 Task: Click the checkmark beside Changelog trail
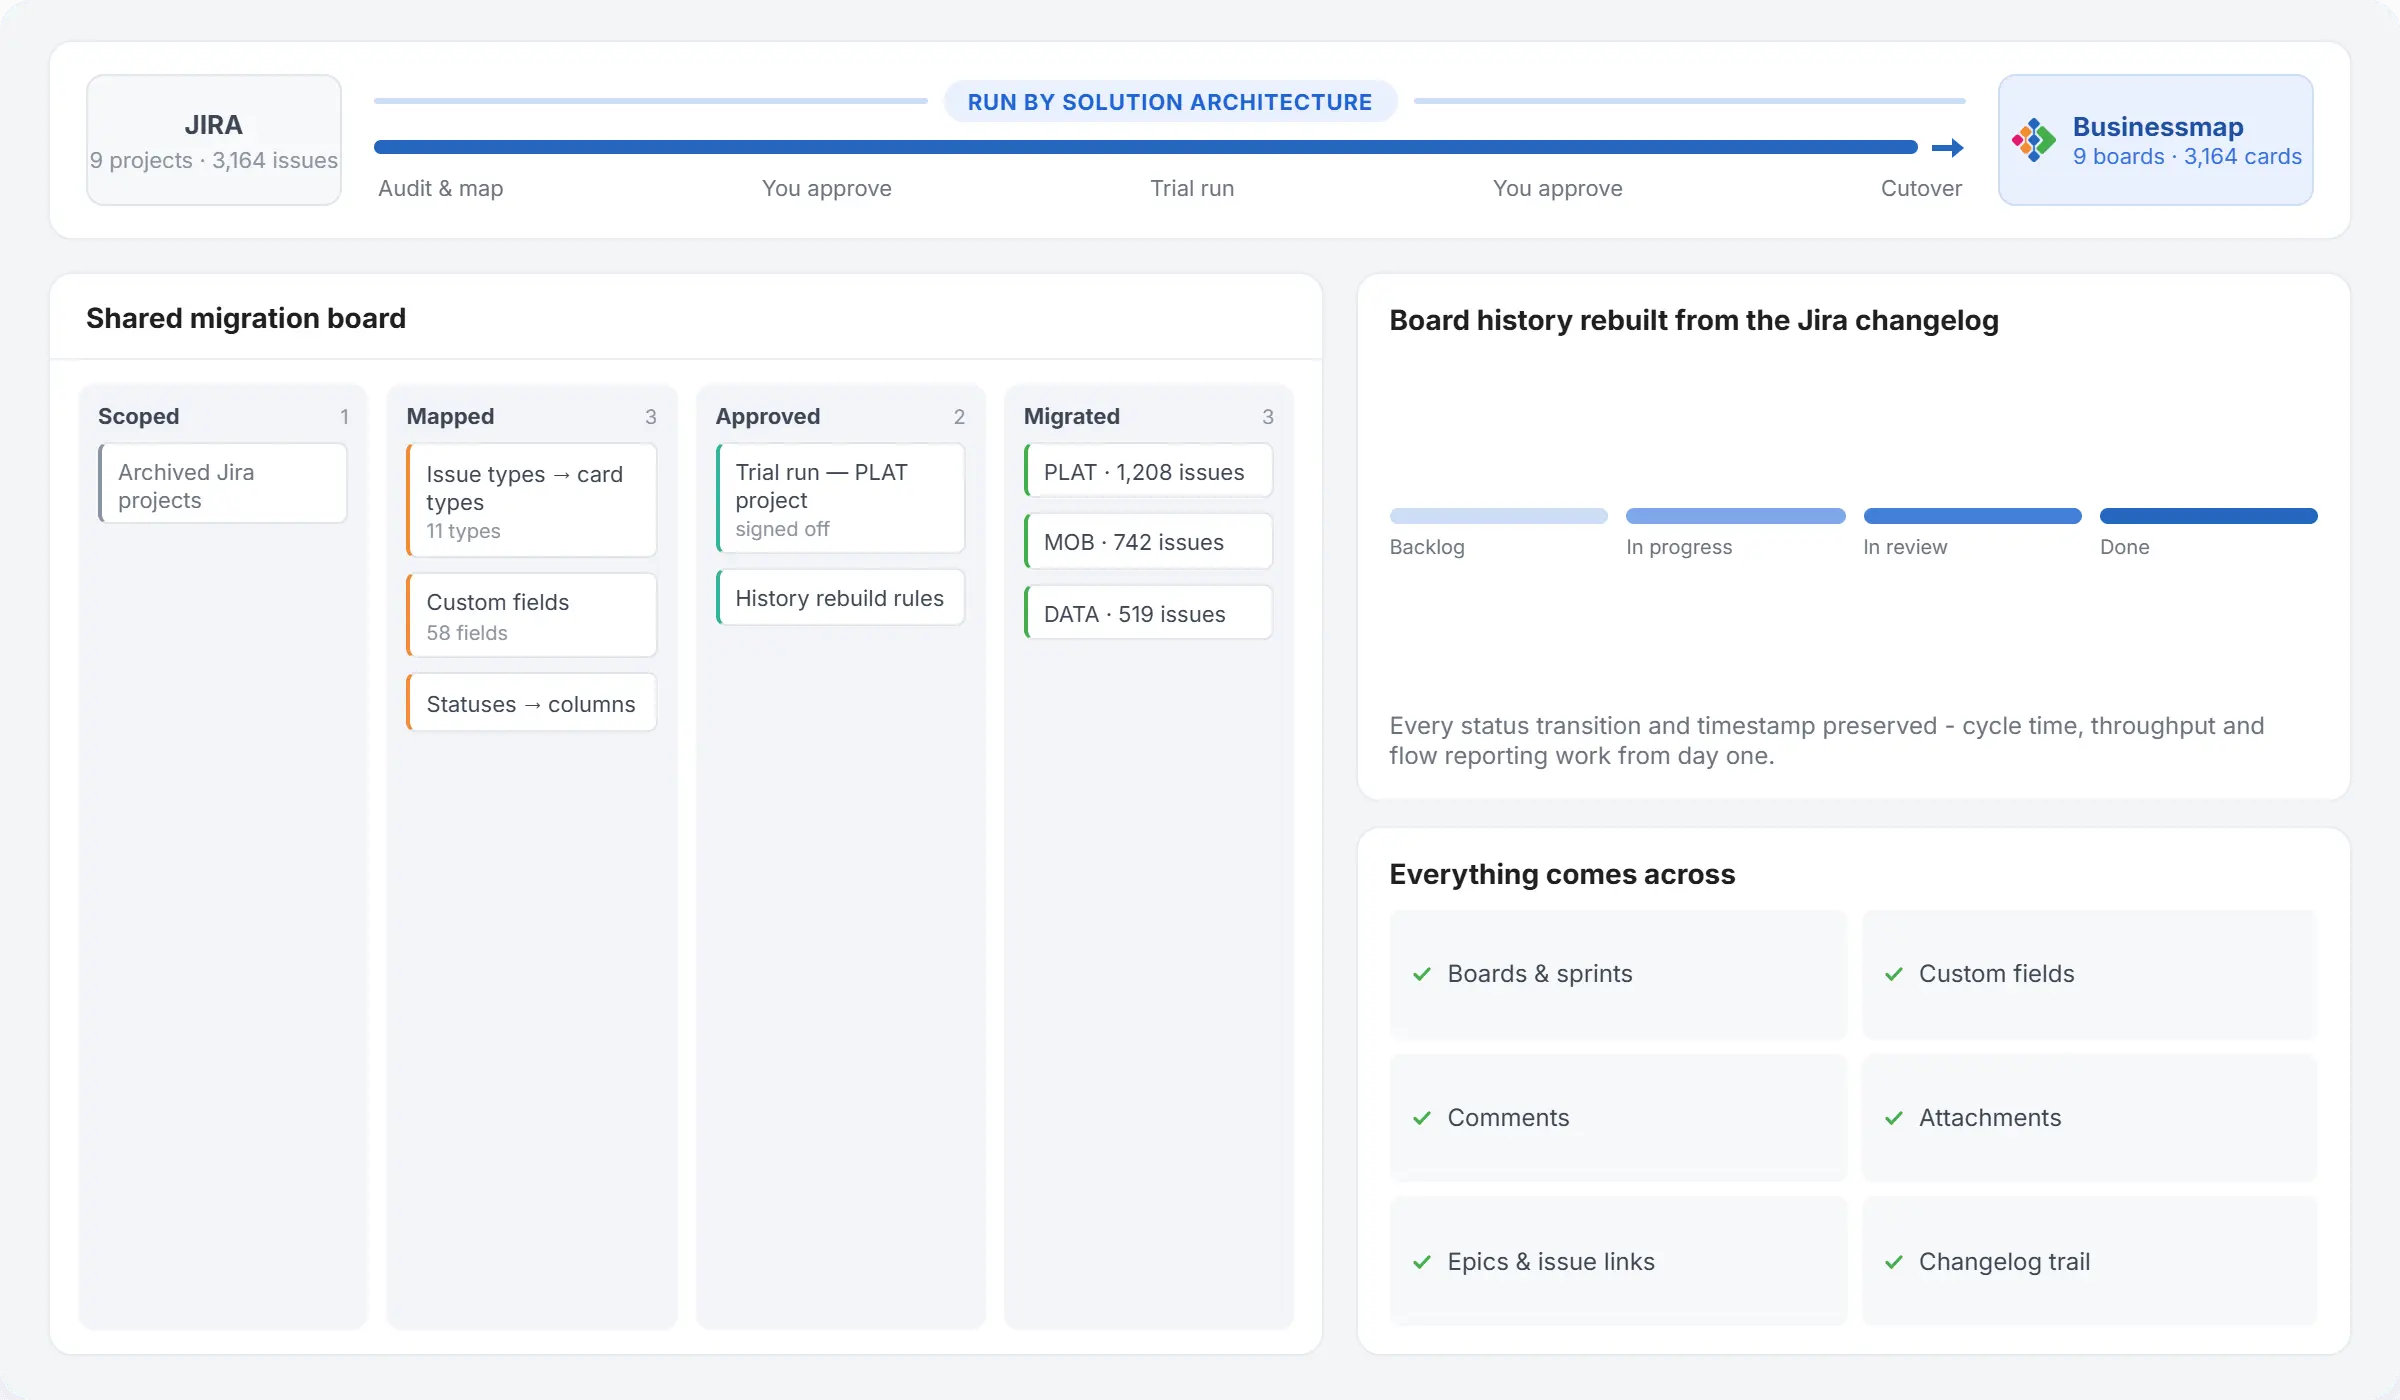(x=1893, y=1262)
